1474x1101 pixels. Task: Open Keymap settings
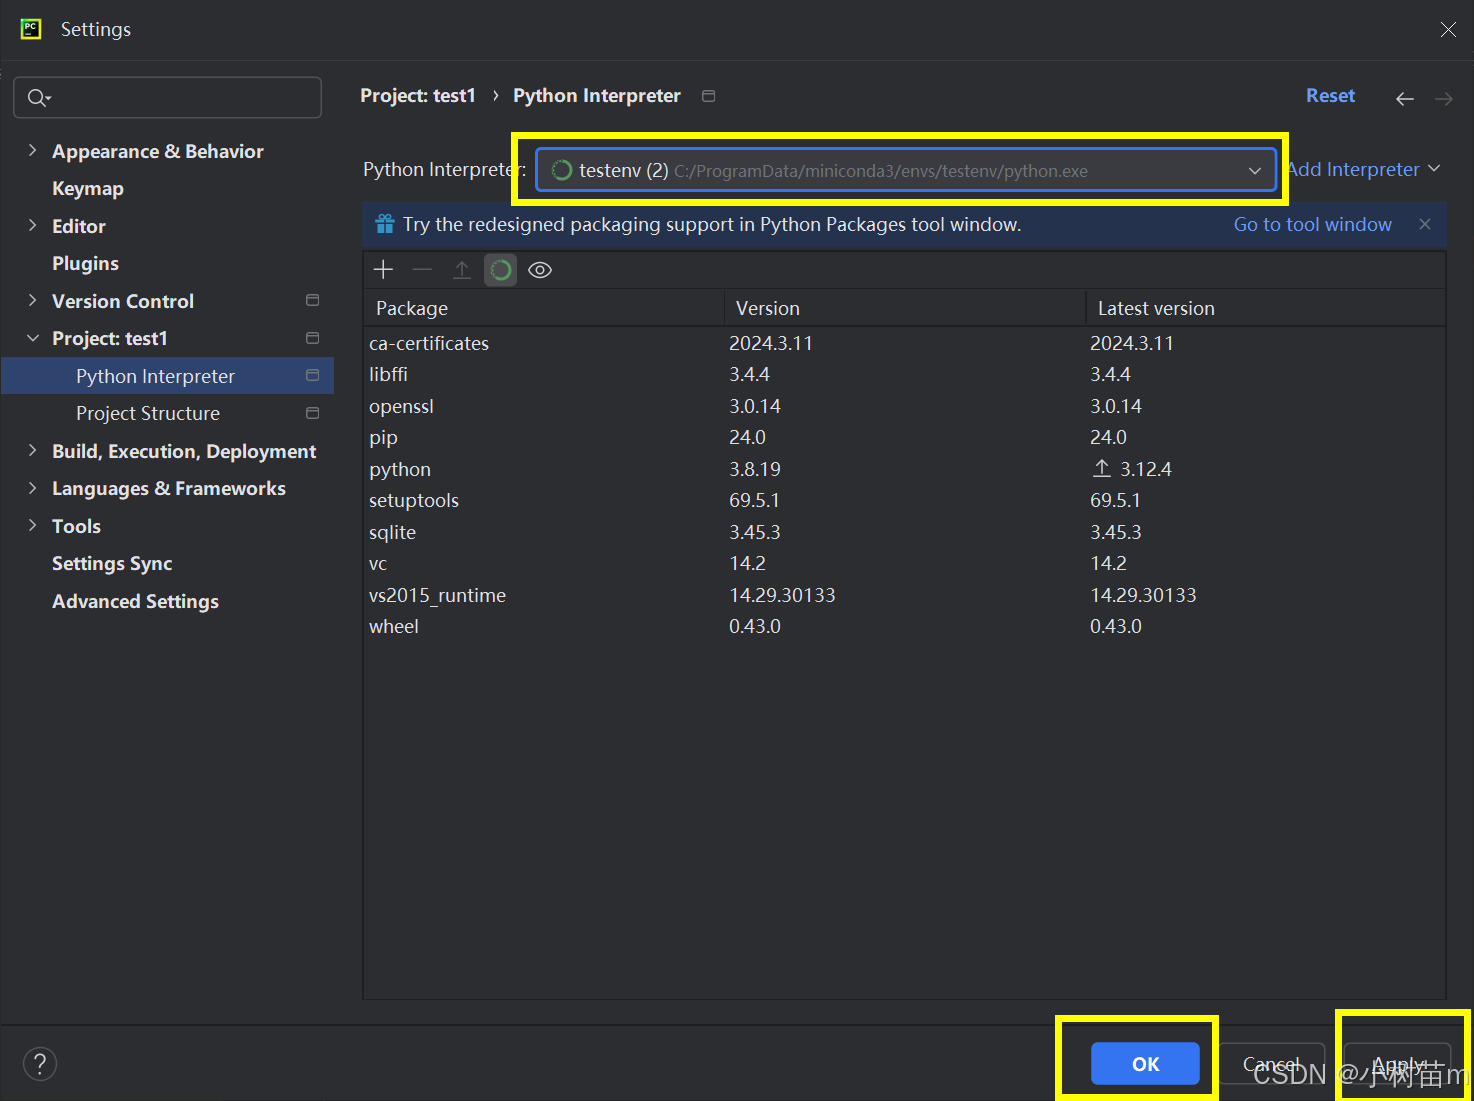(x=88, y=188)
